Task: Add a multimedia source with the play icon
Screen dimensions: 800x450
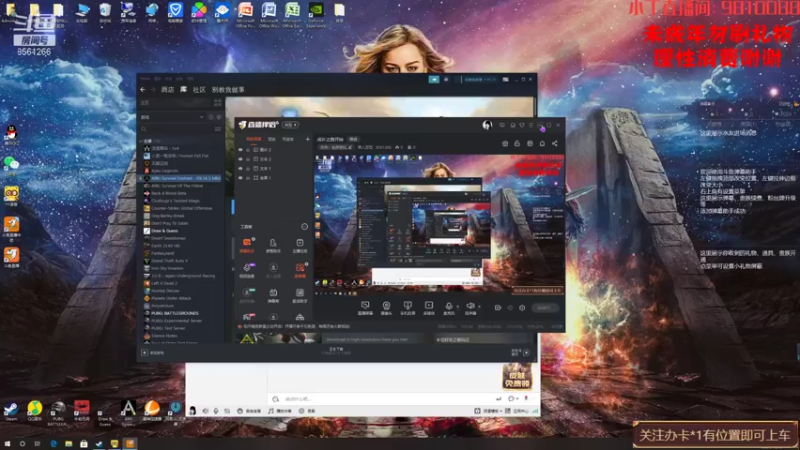Action: pyautogui.click(x=429, y=308)
